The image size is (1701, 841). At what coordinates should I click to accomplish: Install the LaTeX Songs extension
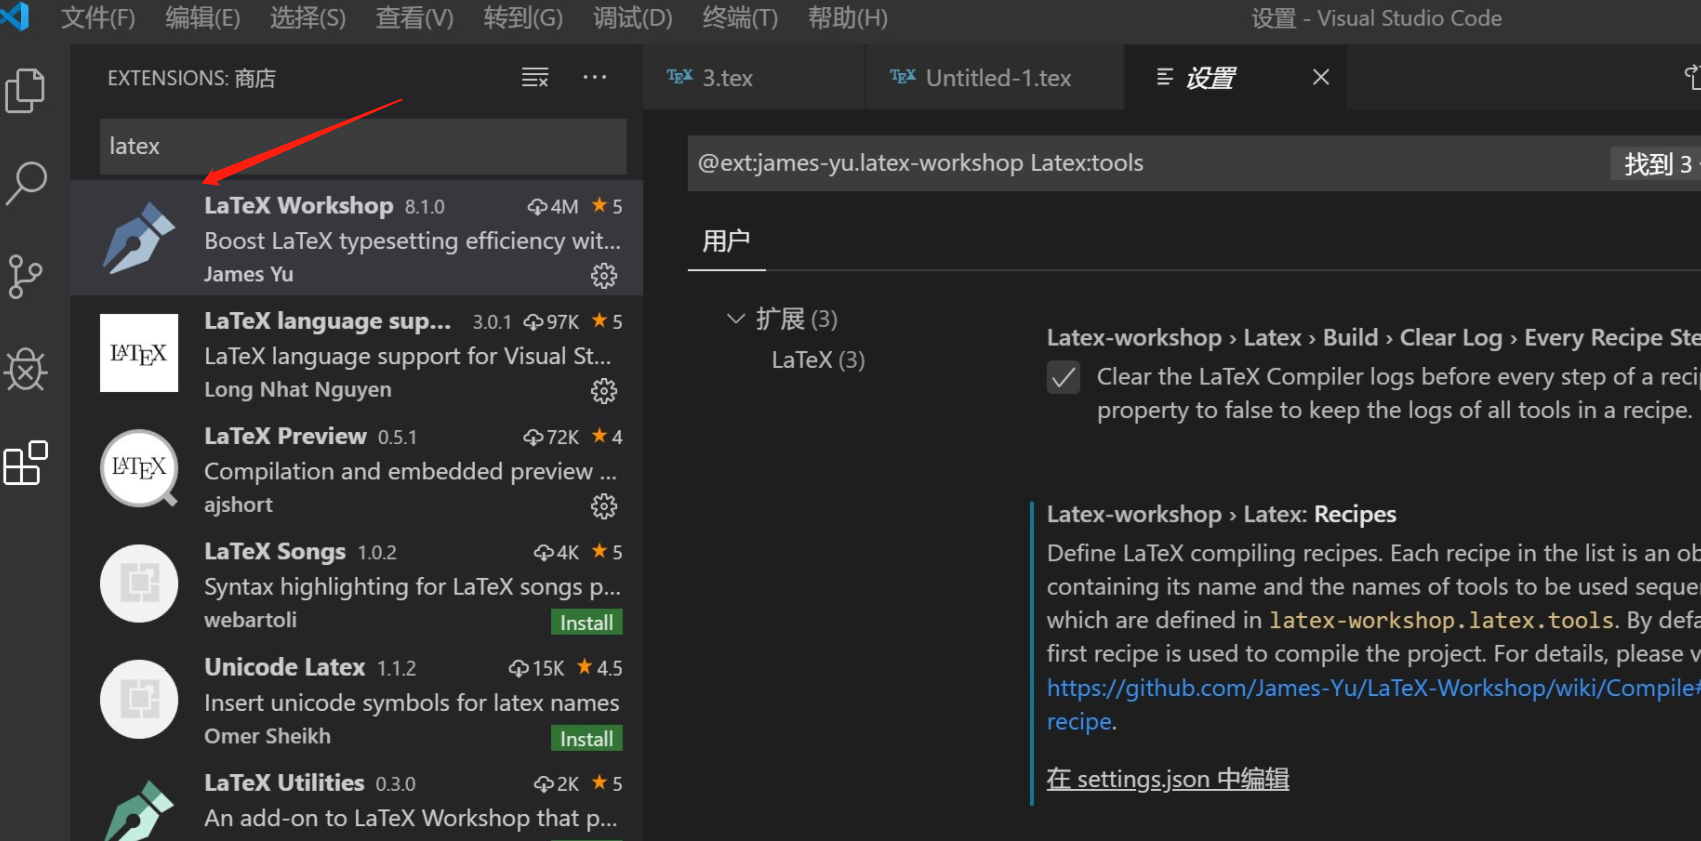point(586,622)
